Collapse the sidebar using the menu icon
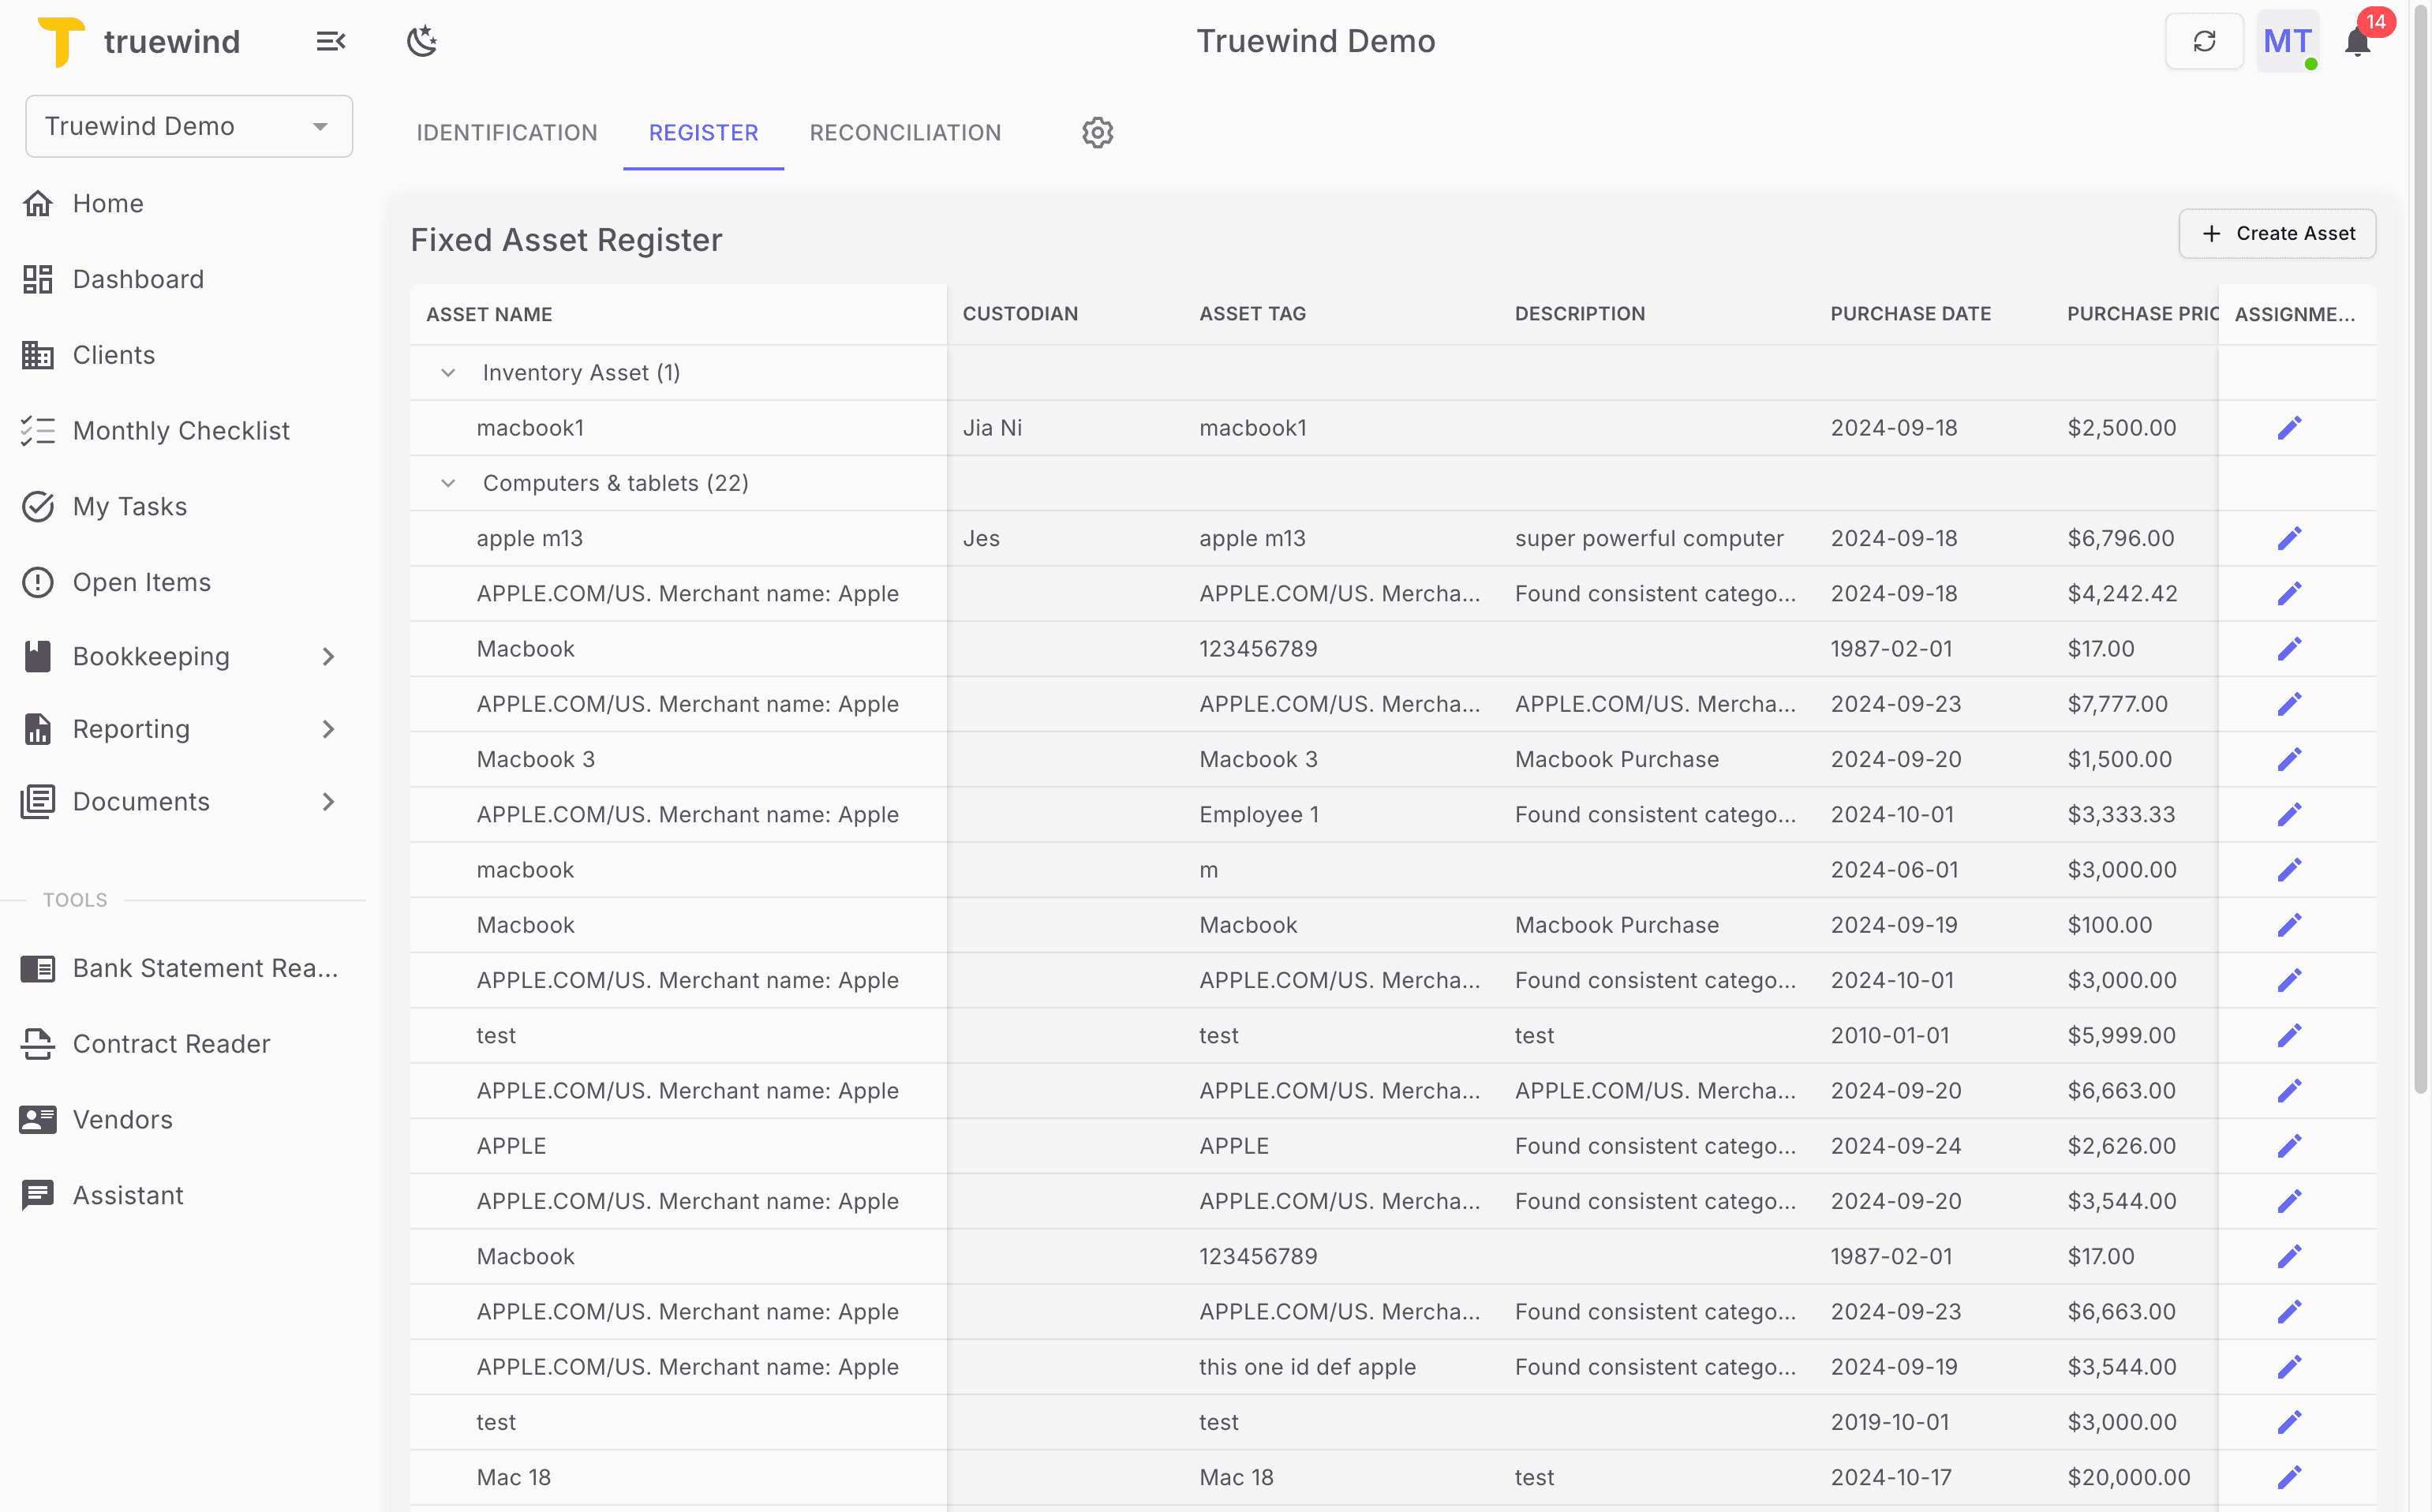Viewport: 2432px width, 1512px height. coord(331,41)
